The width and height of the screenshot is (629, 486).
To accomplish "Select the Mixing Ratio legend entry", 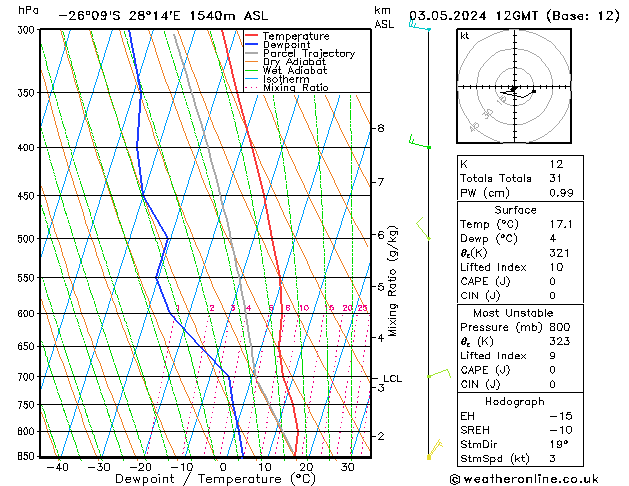I will (287, 87).
